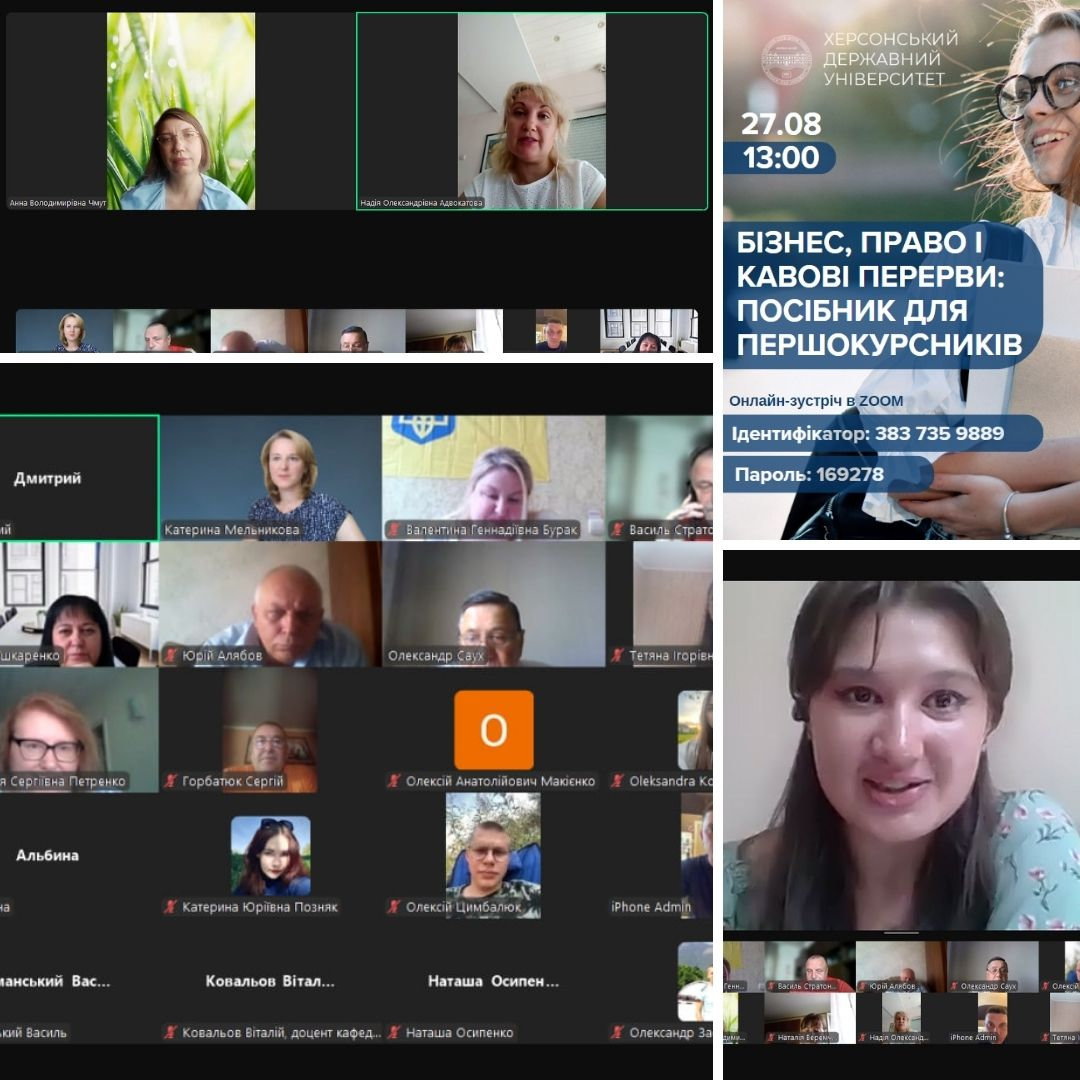Click muted mic icon beside Валентина Геннадіївна Бурак
This screenshot has height=1080, width=1080.
394,530
